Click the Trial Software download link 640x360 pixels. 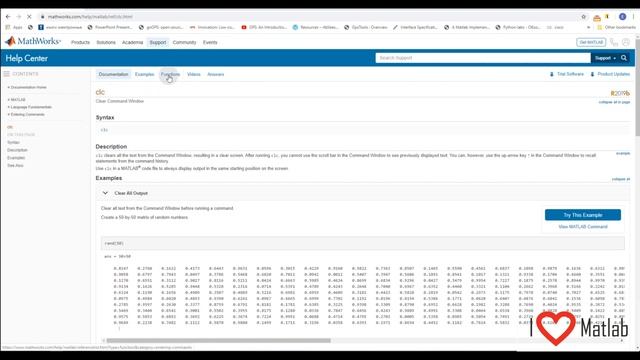click(x=567, y=74)
